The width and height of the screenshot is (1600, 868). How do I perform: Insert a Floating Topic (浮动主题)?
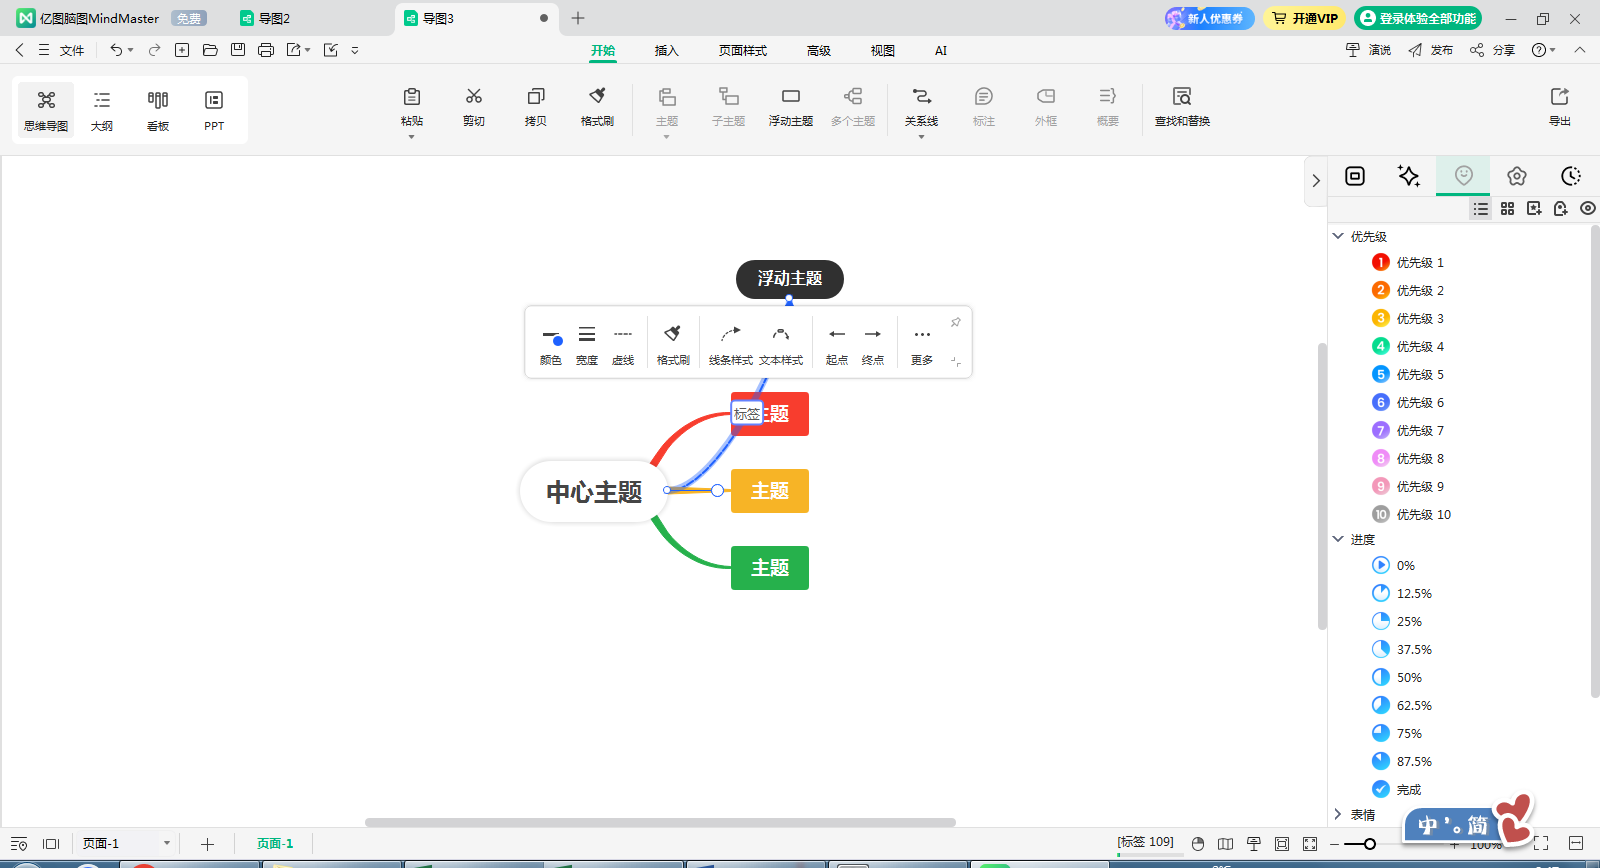pyautogui.click(x=791, y=106)
